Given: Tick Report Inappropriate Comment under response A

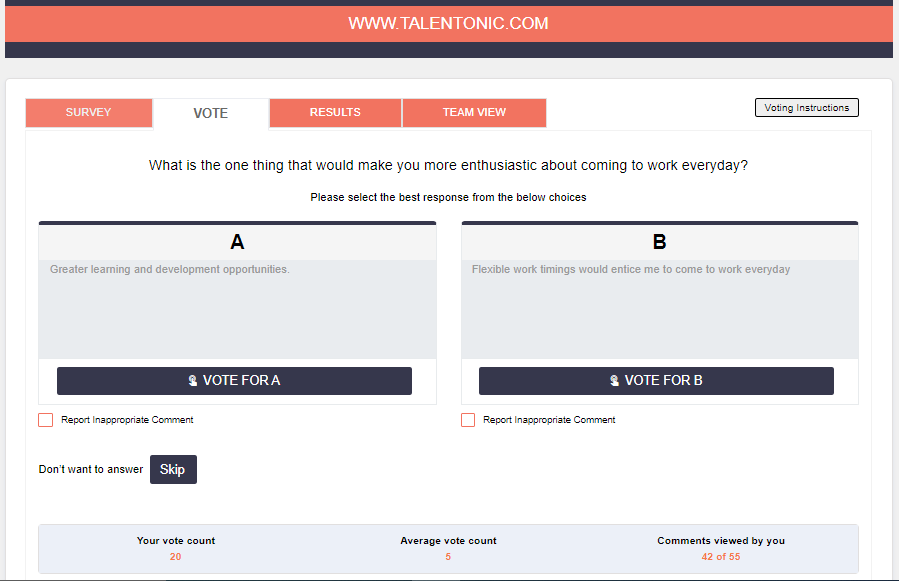Looking at the screenshot, I should coord(46,420).
